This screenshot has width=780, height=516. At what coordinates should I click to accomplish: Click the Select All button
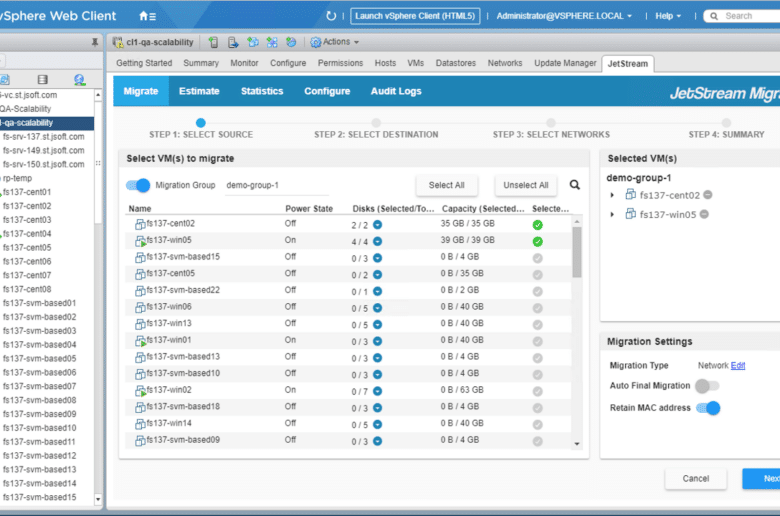pyautogui.click(x=447, y=185)
